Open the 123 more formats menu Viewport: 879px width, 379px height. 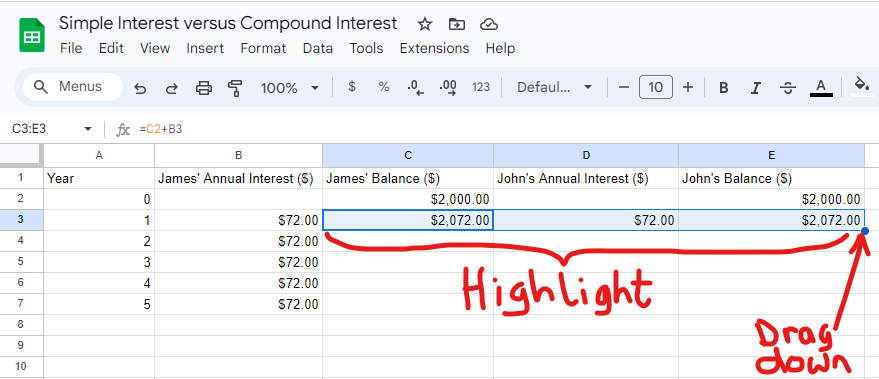tap(481, 87)
